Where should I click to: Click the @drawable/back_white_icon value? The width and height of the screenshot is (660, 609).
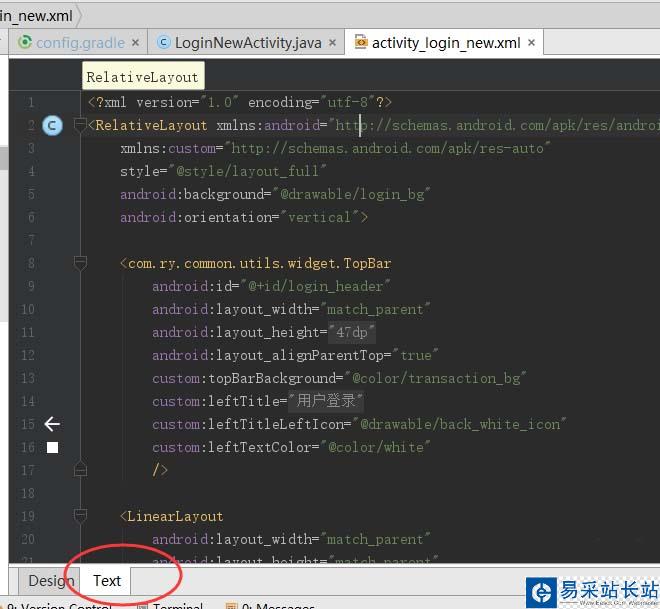tap(460, 424)
